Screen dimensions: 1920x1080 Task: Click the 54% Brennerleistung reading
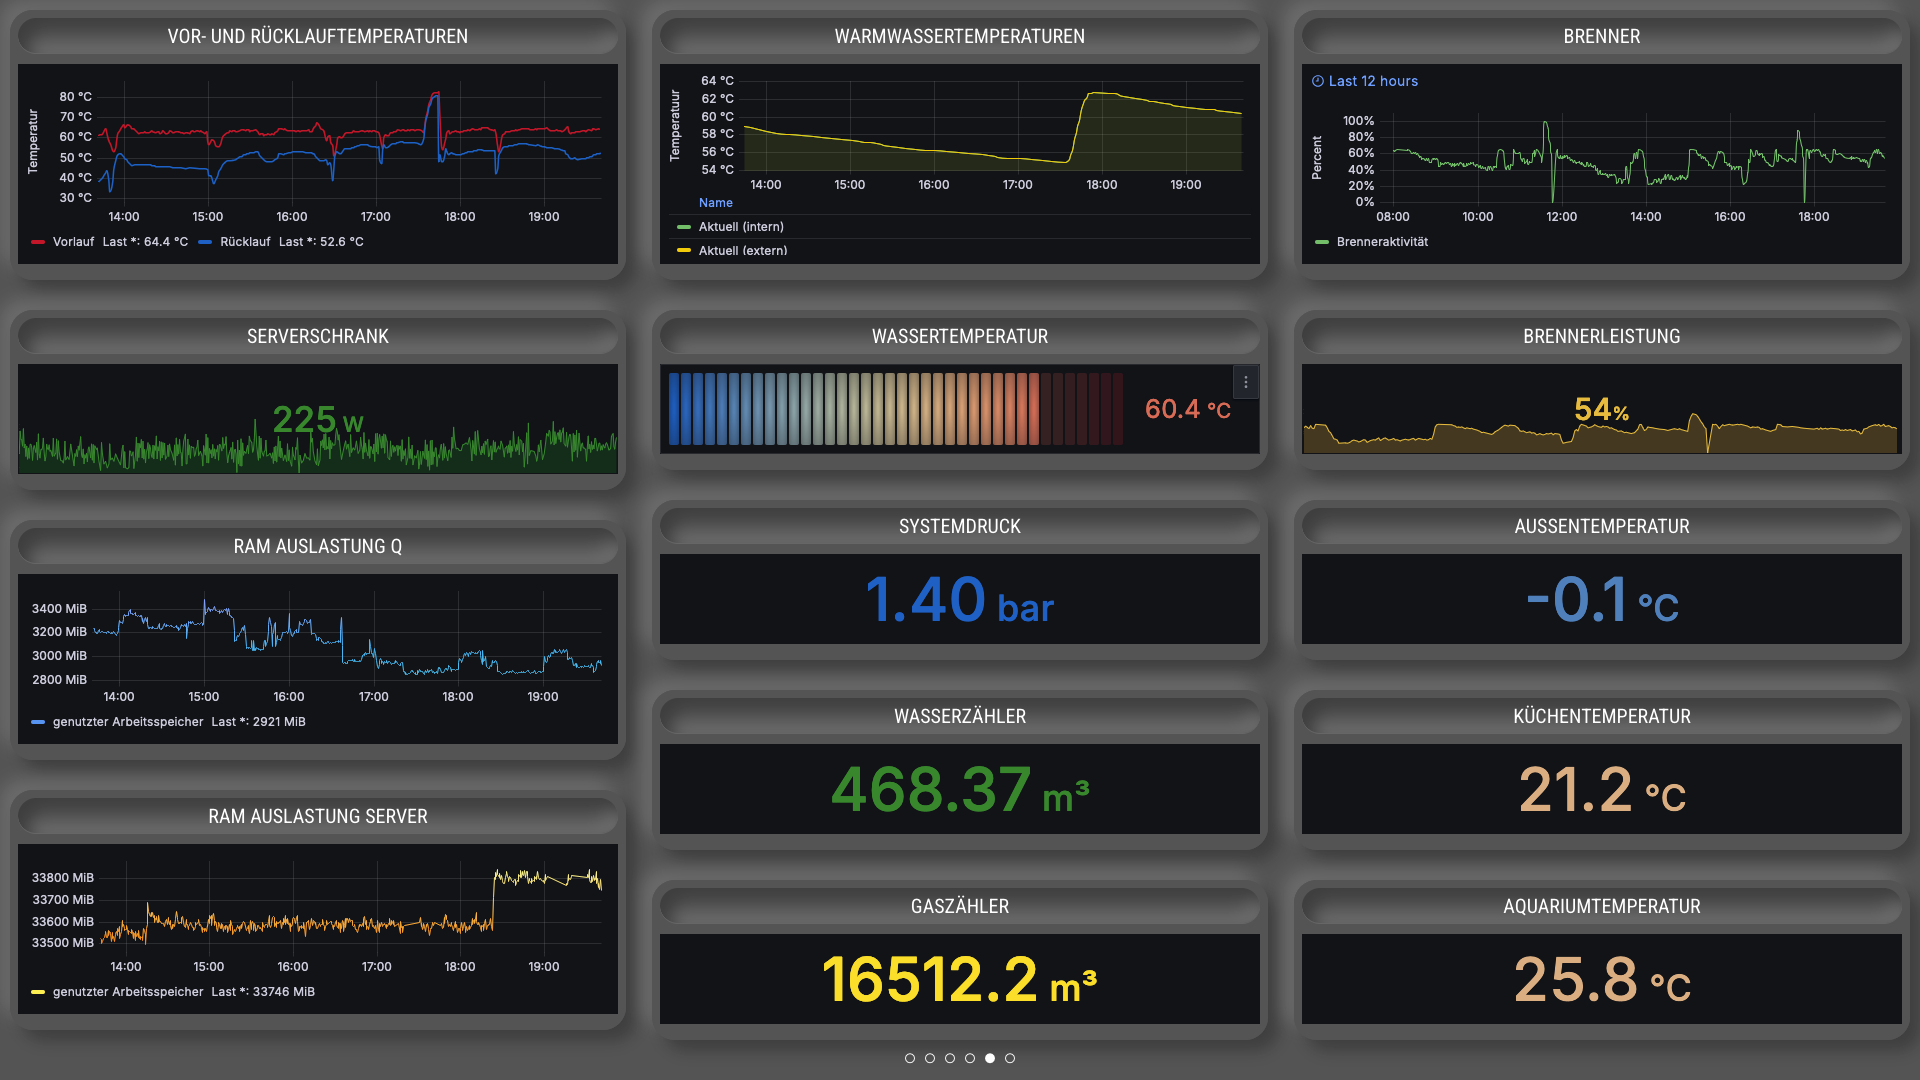1602,409
